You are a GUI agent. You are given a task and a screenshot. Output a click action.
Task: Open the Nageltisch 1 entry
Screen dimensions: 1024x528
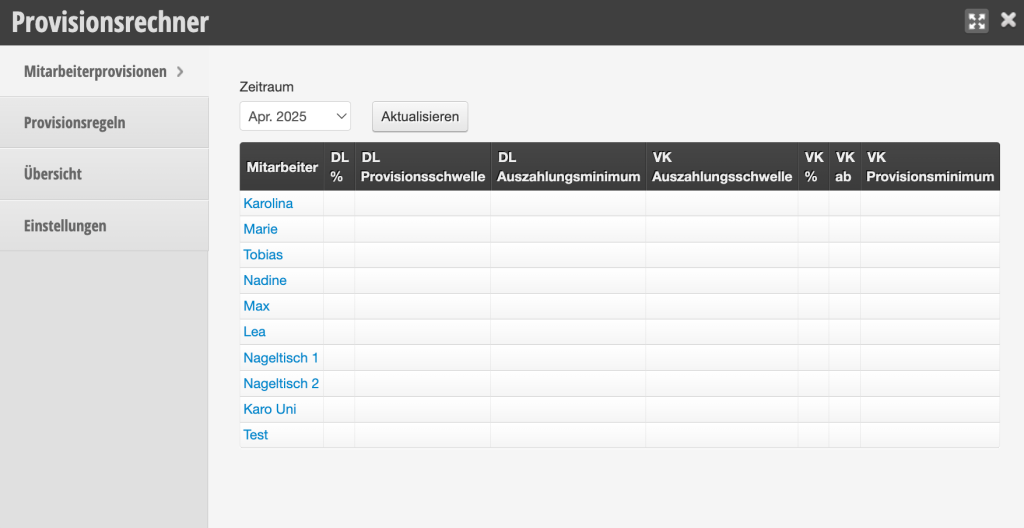pyautogui.click(x=280, y=357)
